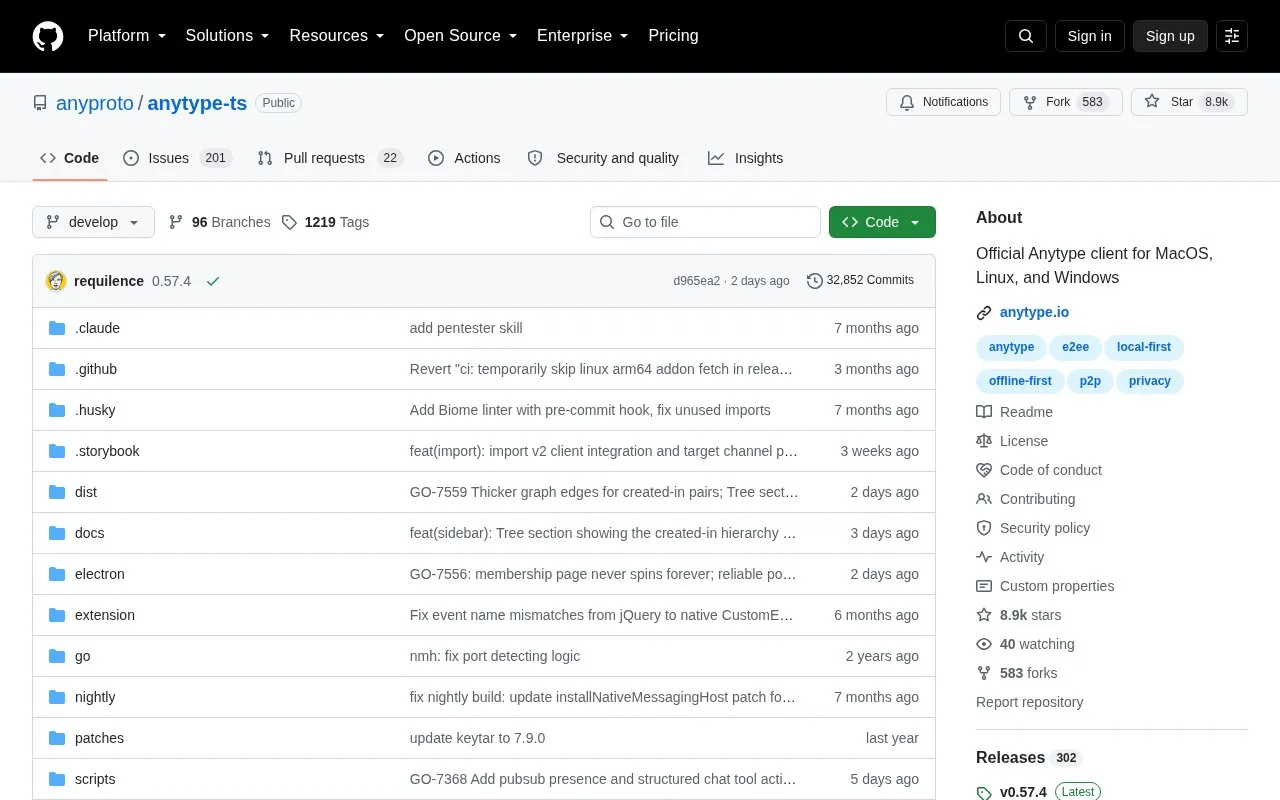This screenshot has width=1280, height=800.
Task: Open the Notifications button
Action: 943,102
